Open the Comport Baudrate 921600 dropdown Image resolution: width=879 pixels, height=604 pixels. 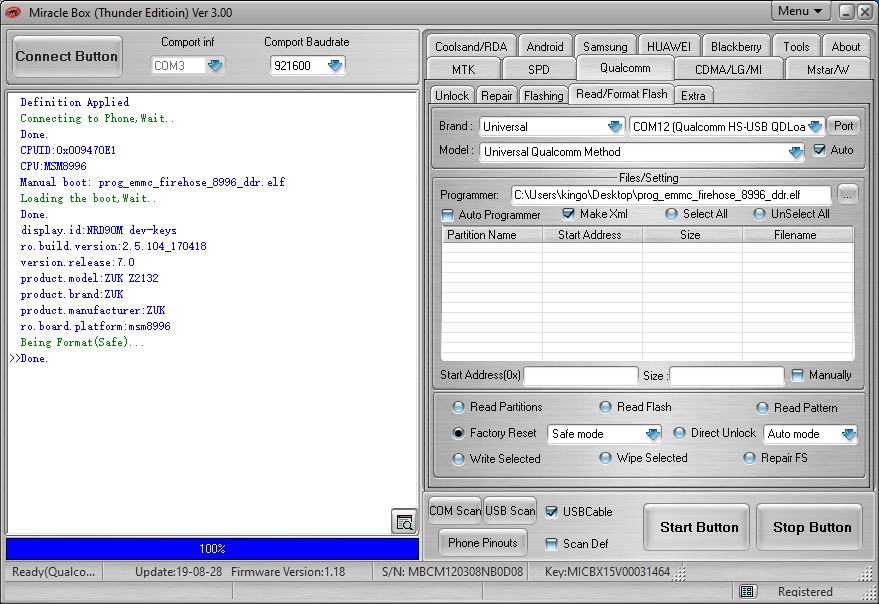[x=335, y=66]
